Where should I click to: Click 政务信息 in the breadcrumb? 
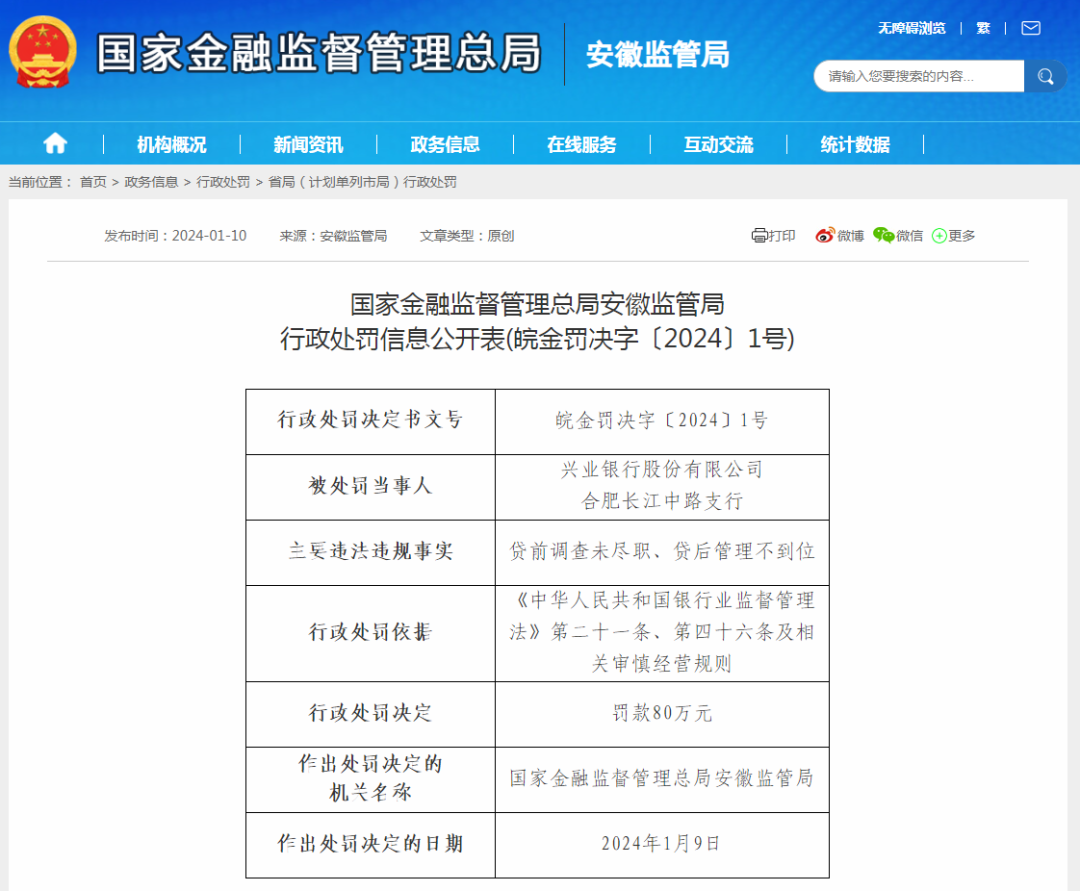click(x=151, y=182)
